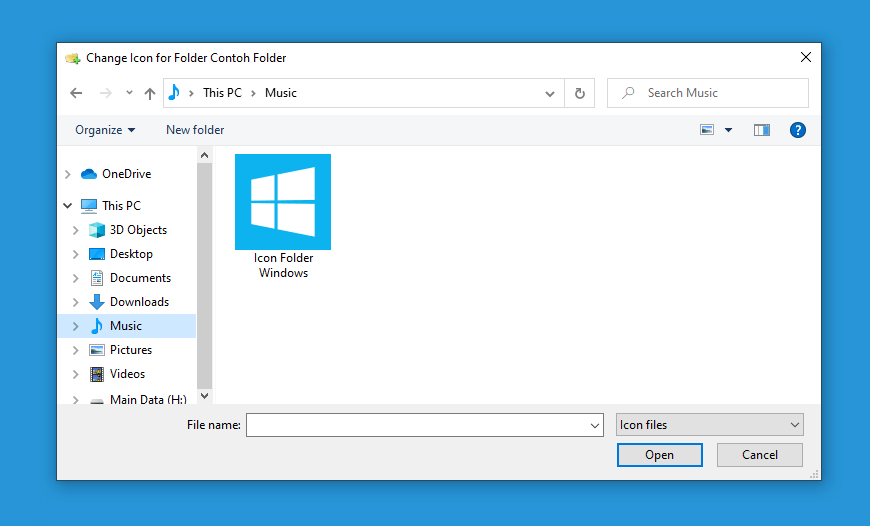The width and height of the screenshot is (870, 526).
Task: Select This PC in the address breadcrumb
Action: click(x=222, y=93)
